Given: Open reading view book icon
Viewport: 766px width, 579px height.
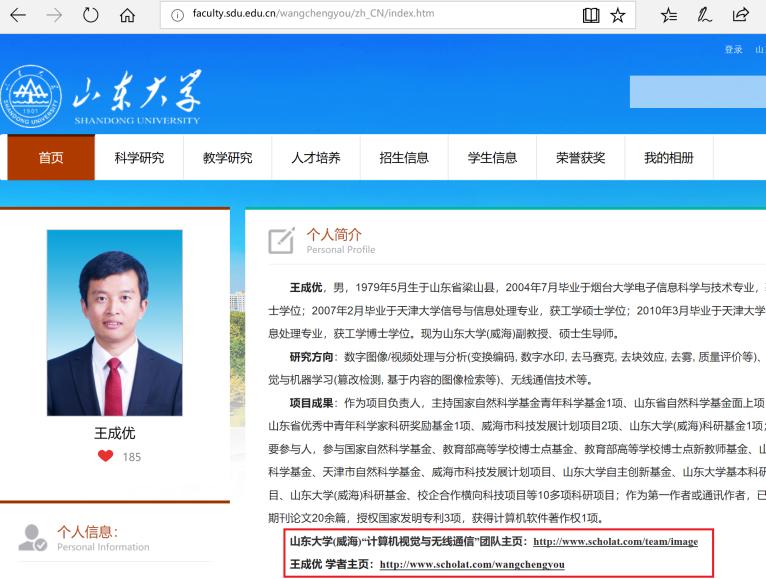Looking at the screenshot, I should [591, 15].
